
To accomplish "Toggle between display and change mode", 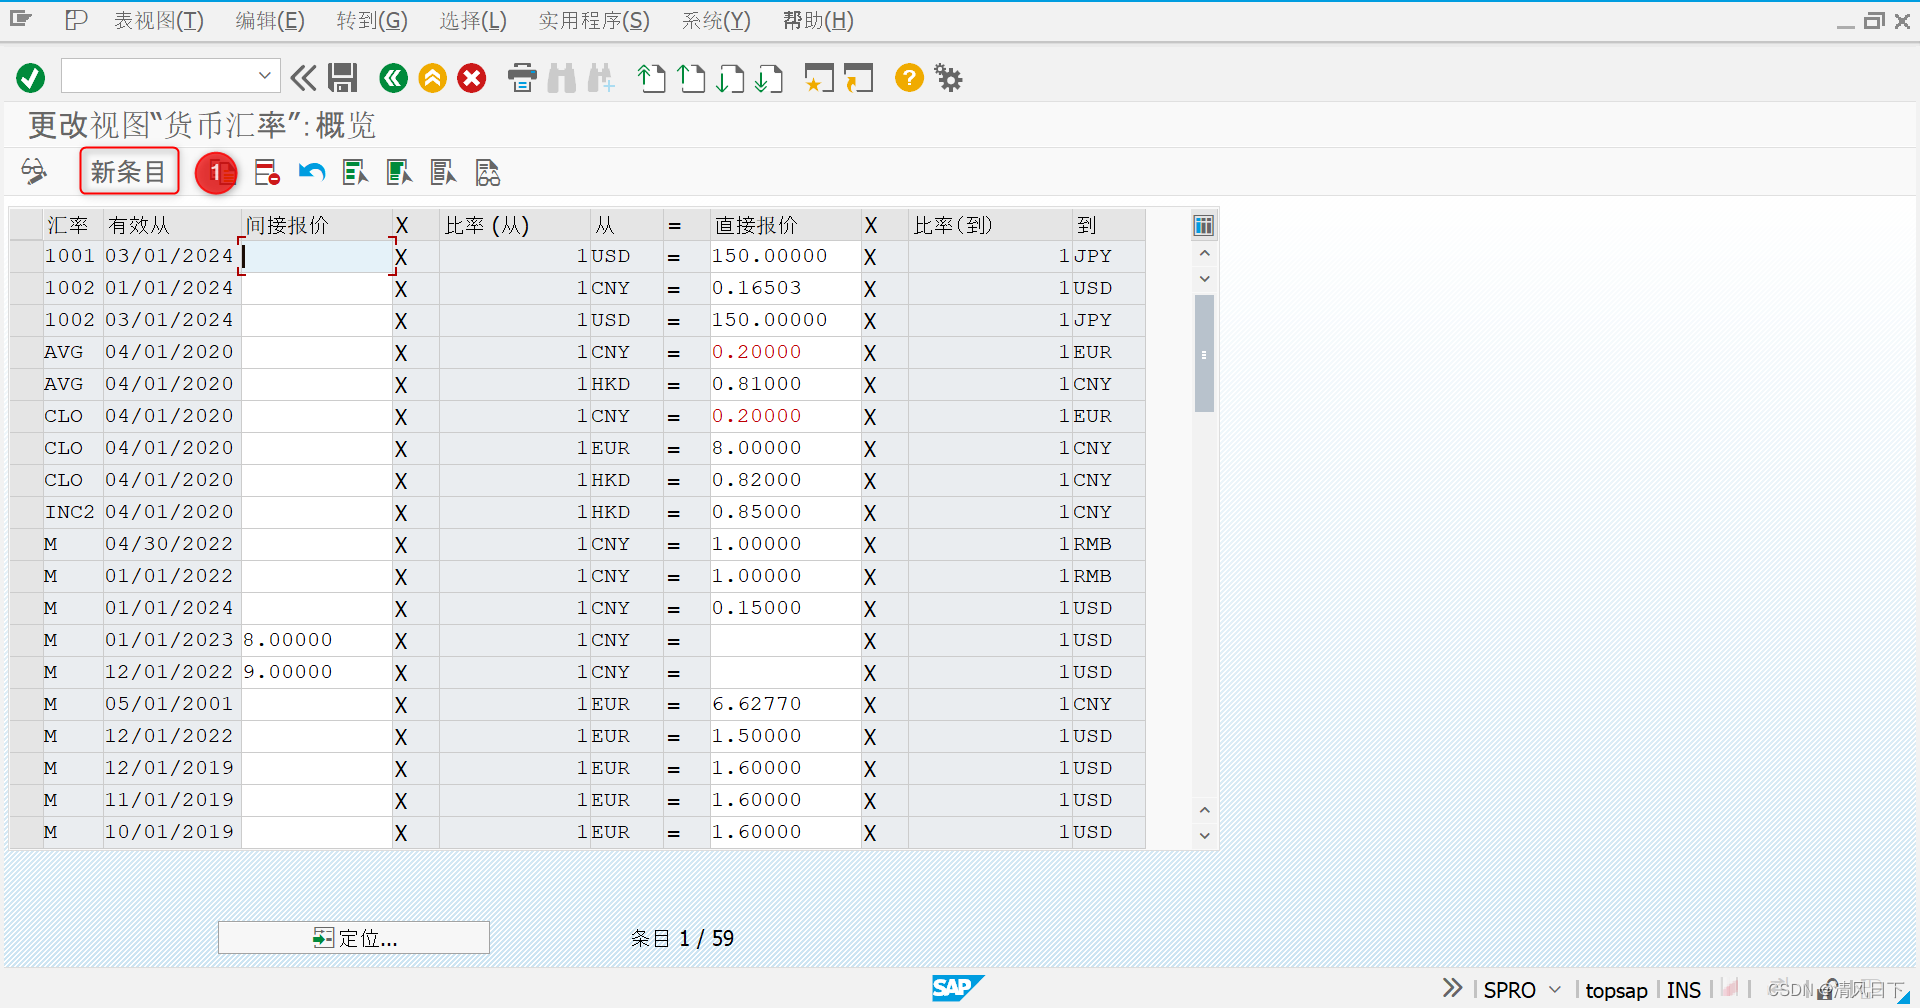I will 33,171.
